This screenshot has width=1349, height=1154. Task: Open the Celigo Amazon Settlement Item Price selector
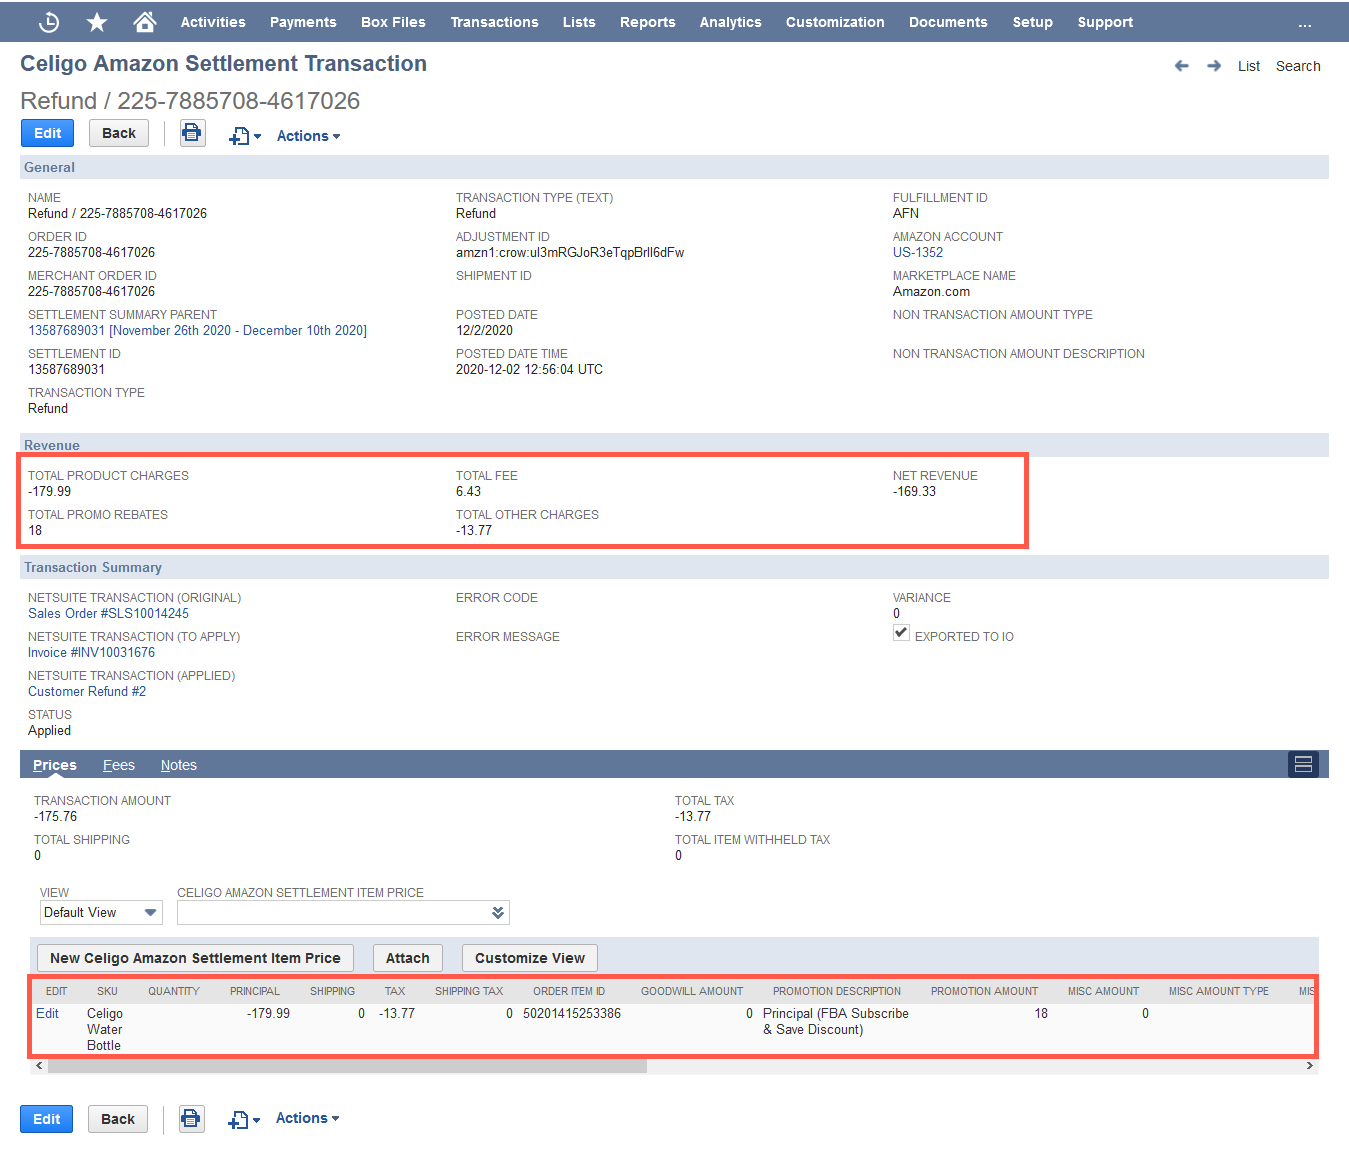click(343, 912)
